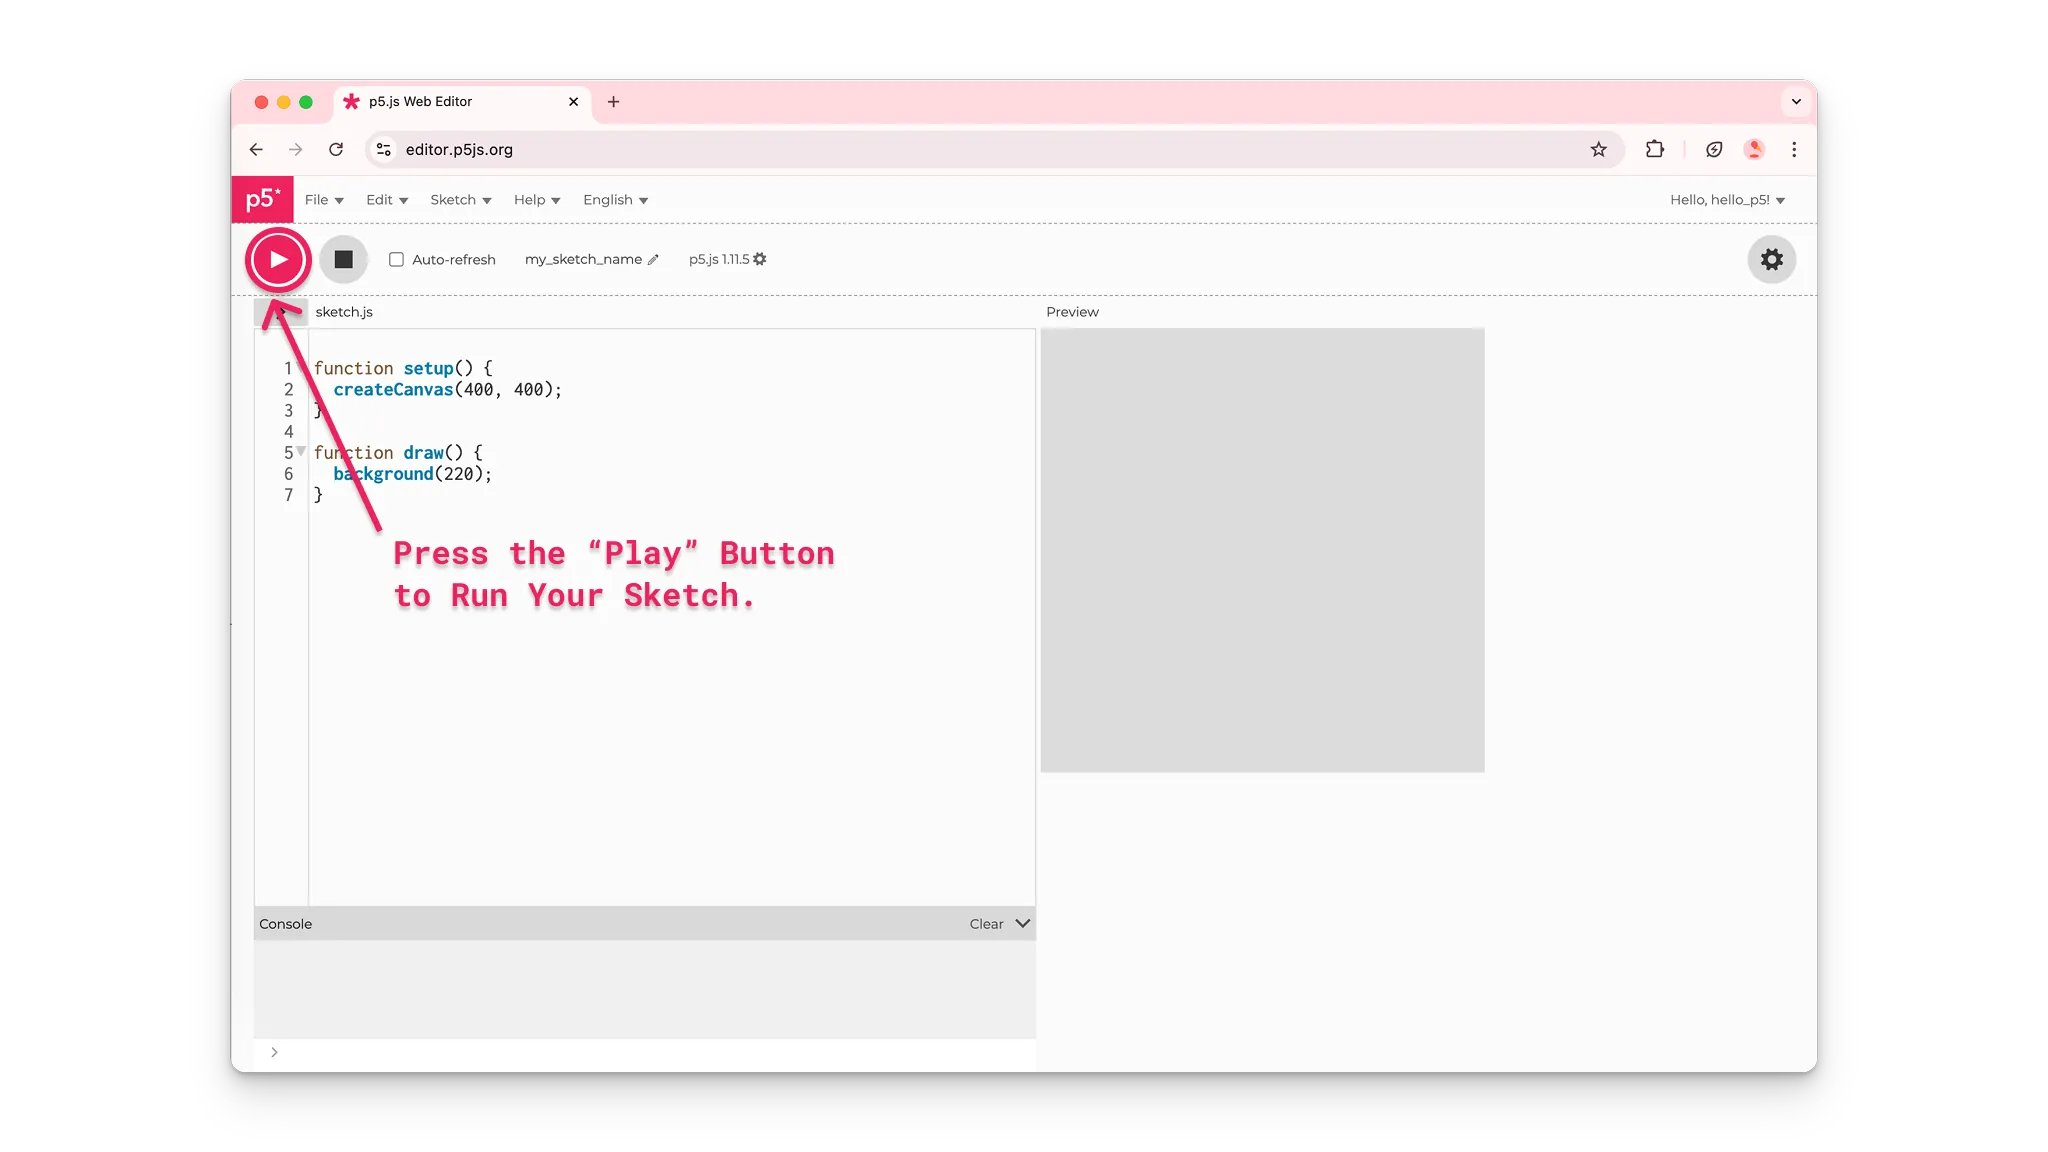Go back using the browser back arrow
Screen dimensions: 2048x1152
(256, 149)
